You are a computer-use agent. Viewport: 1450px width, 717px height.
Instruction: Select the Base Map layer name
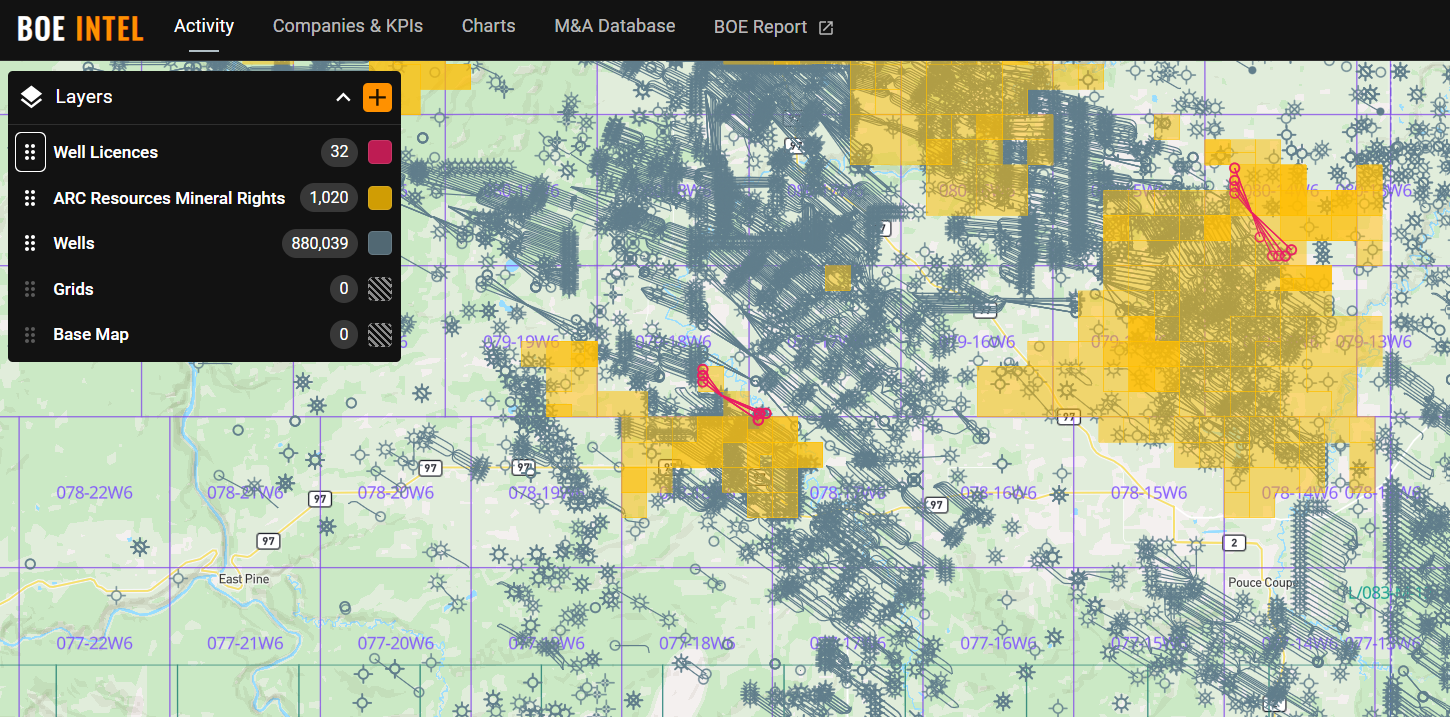click(x=91, y=334)
